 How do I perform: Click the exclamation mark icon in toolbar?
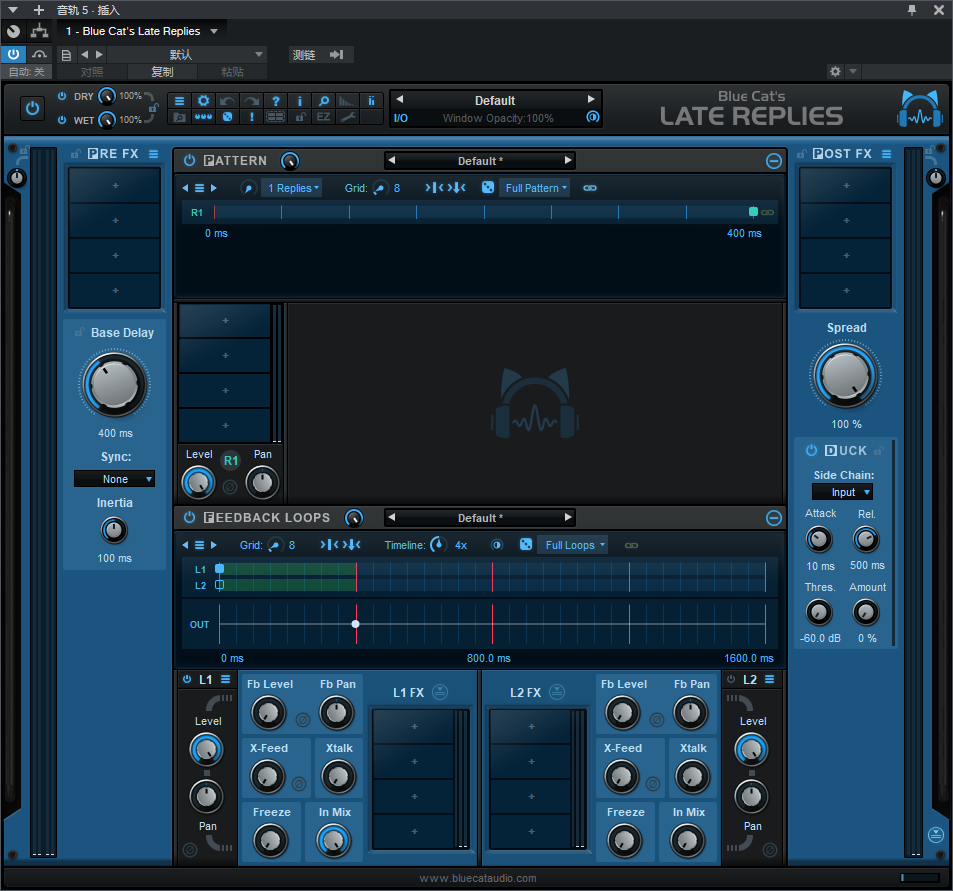point(251,117)
